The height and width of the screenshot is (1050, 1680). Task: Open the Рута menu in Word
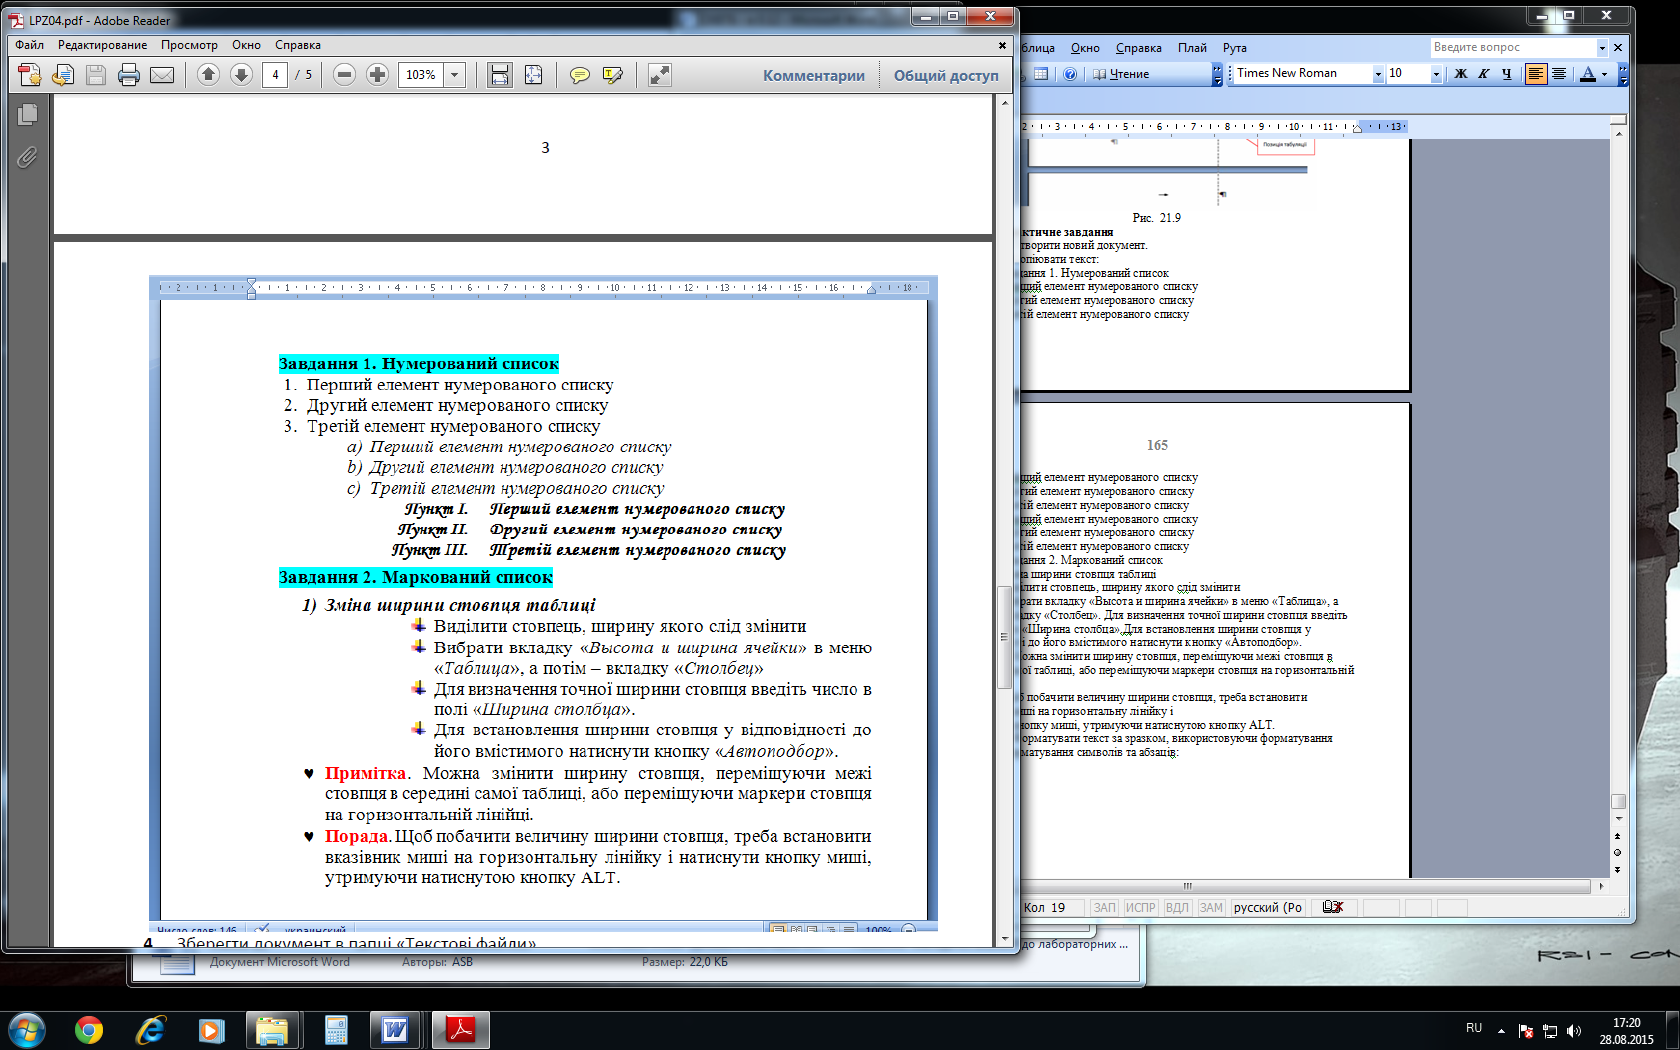pyautogui.click(x=1234, y=48)
